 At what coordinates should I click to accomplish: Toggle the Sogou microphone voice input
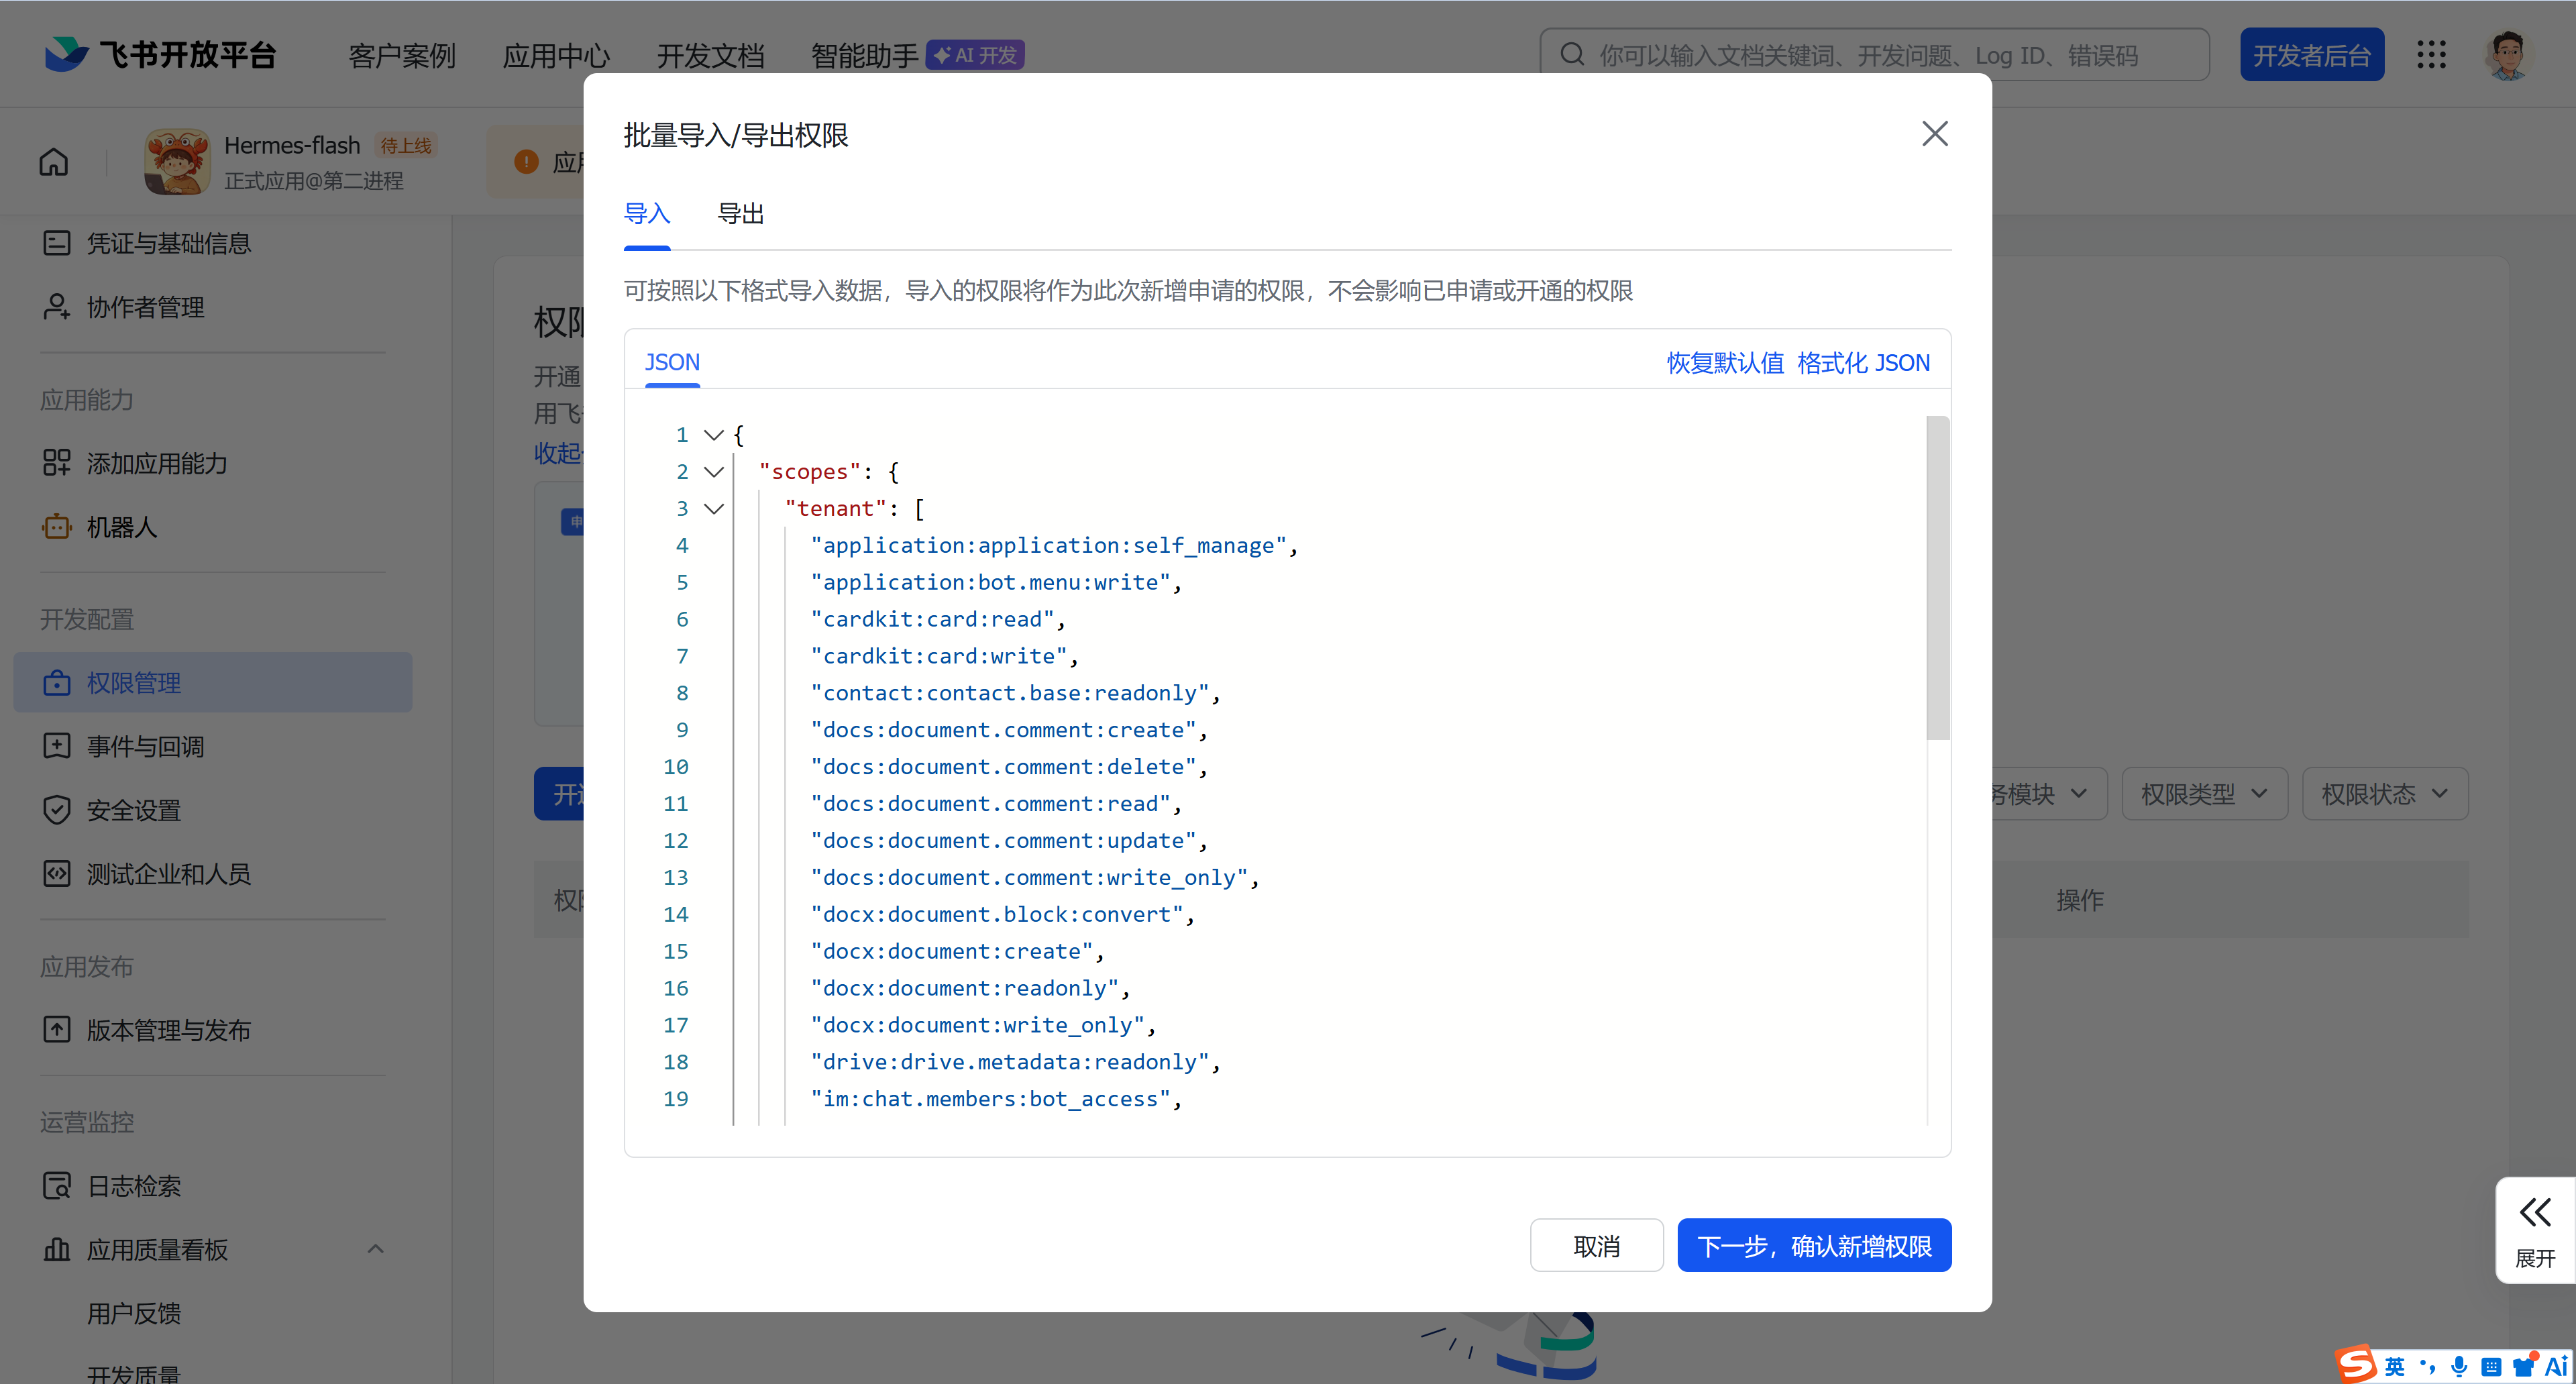pyautogui.click(x=2459, y=1366)
